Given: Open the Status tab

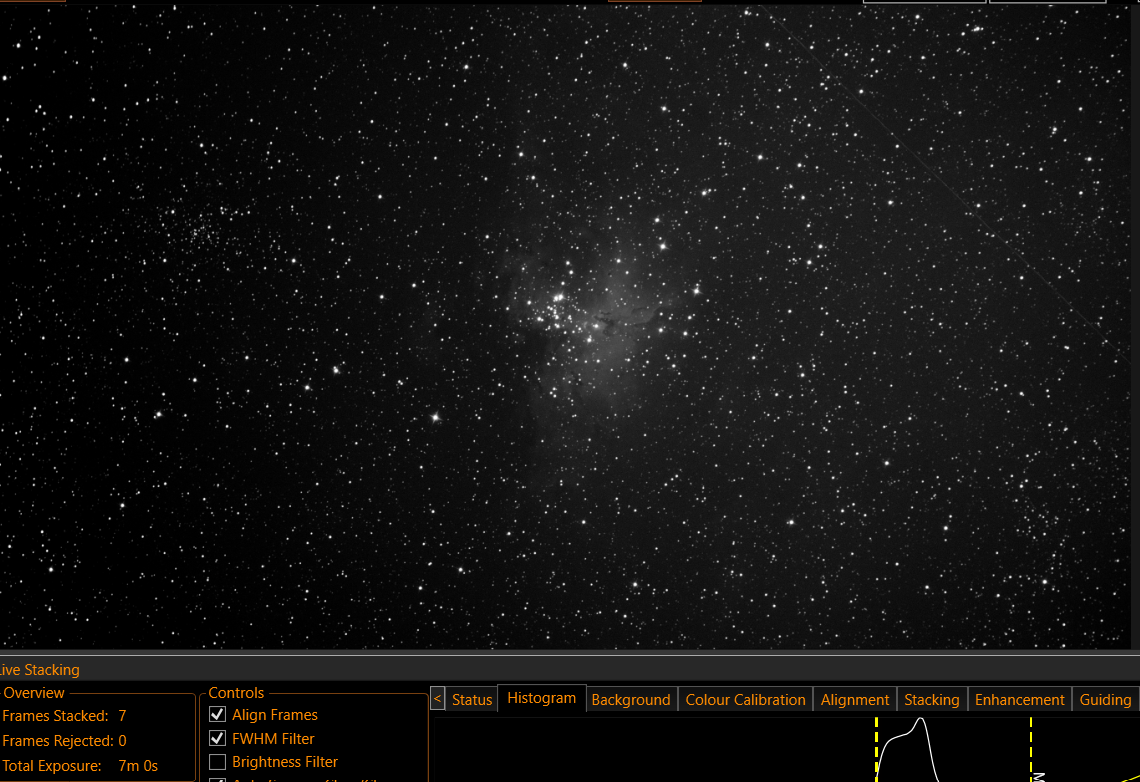Looking at the screenshot, I should [x=472, y=699].
